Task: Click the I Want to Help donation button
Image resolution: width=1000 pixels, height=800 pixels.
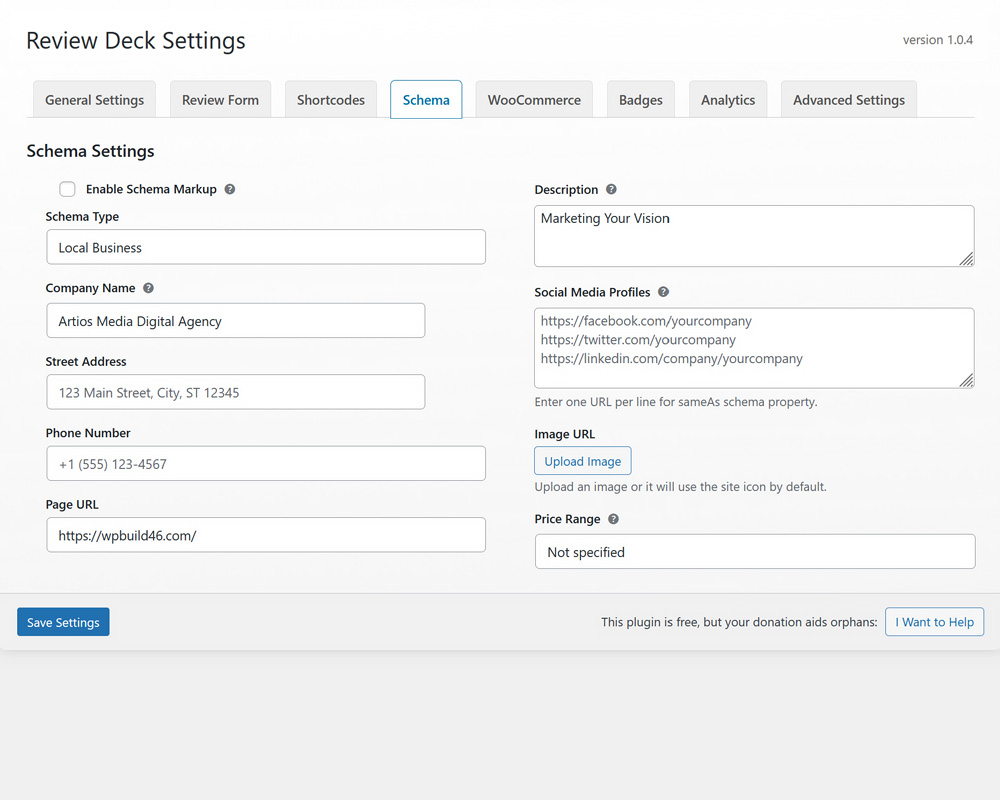Action: 934,621
